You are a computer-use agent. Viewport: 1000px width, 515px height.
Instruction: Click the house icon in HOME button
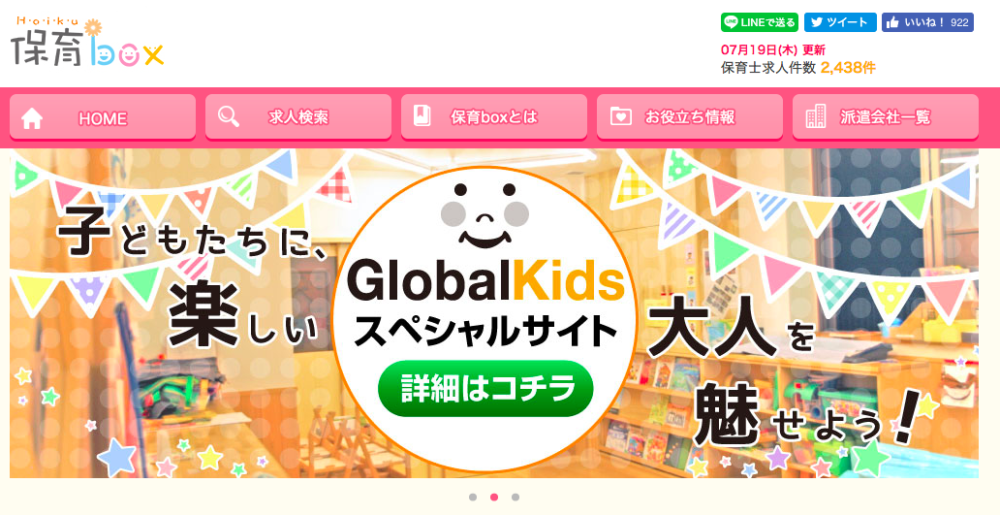tap(31, 119)
